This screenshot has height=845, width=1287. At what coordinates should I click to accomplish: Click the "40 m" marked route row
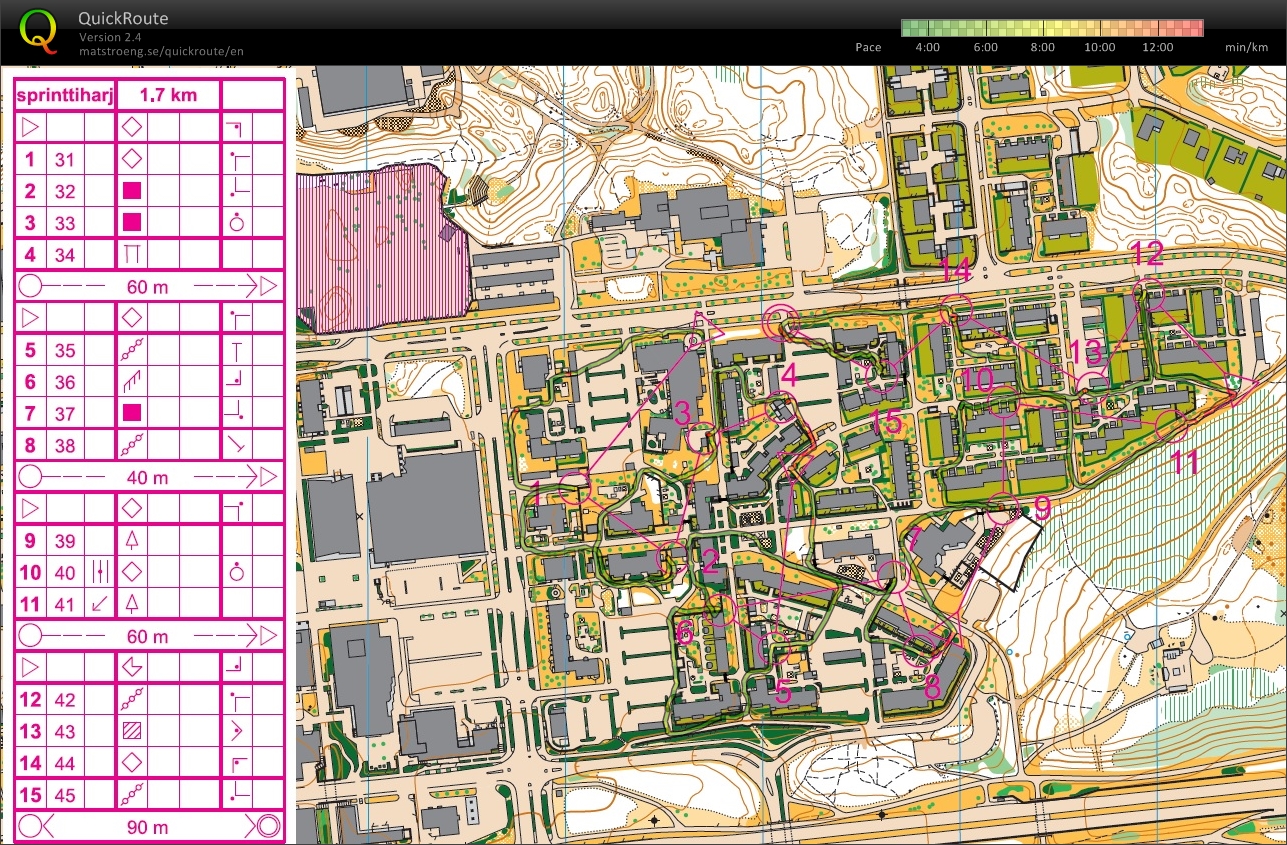(149, 477)
